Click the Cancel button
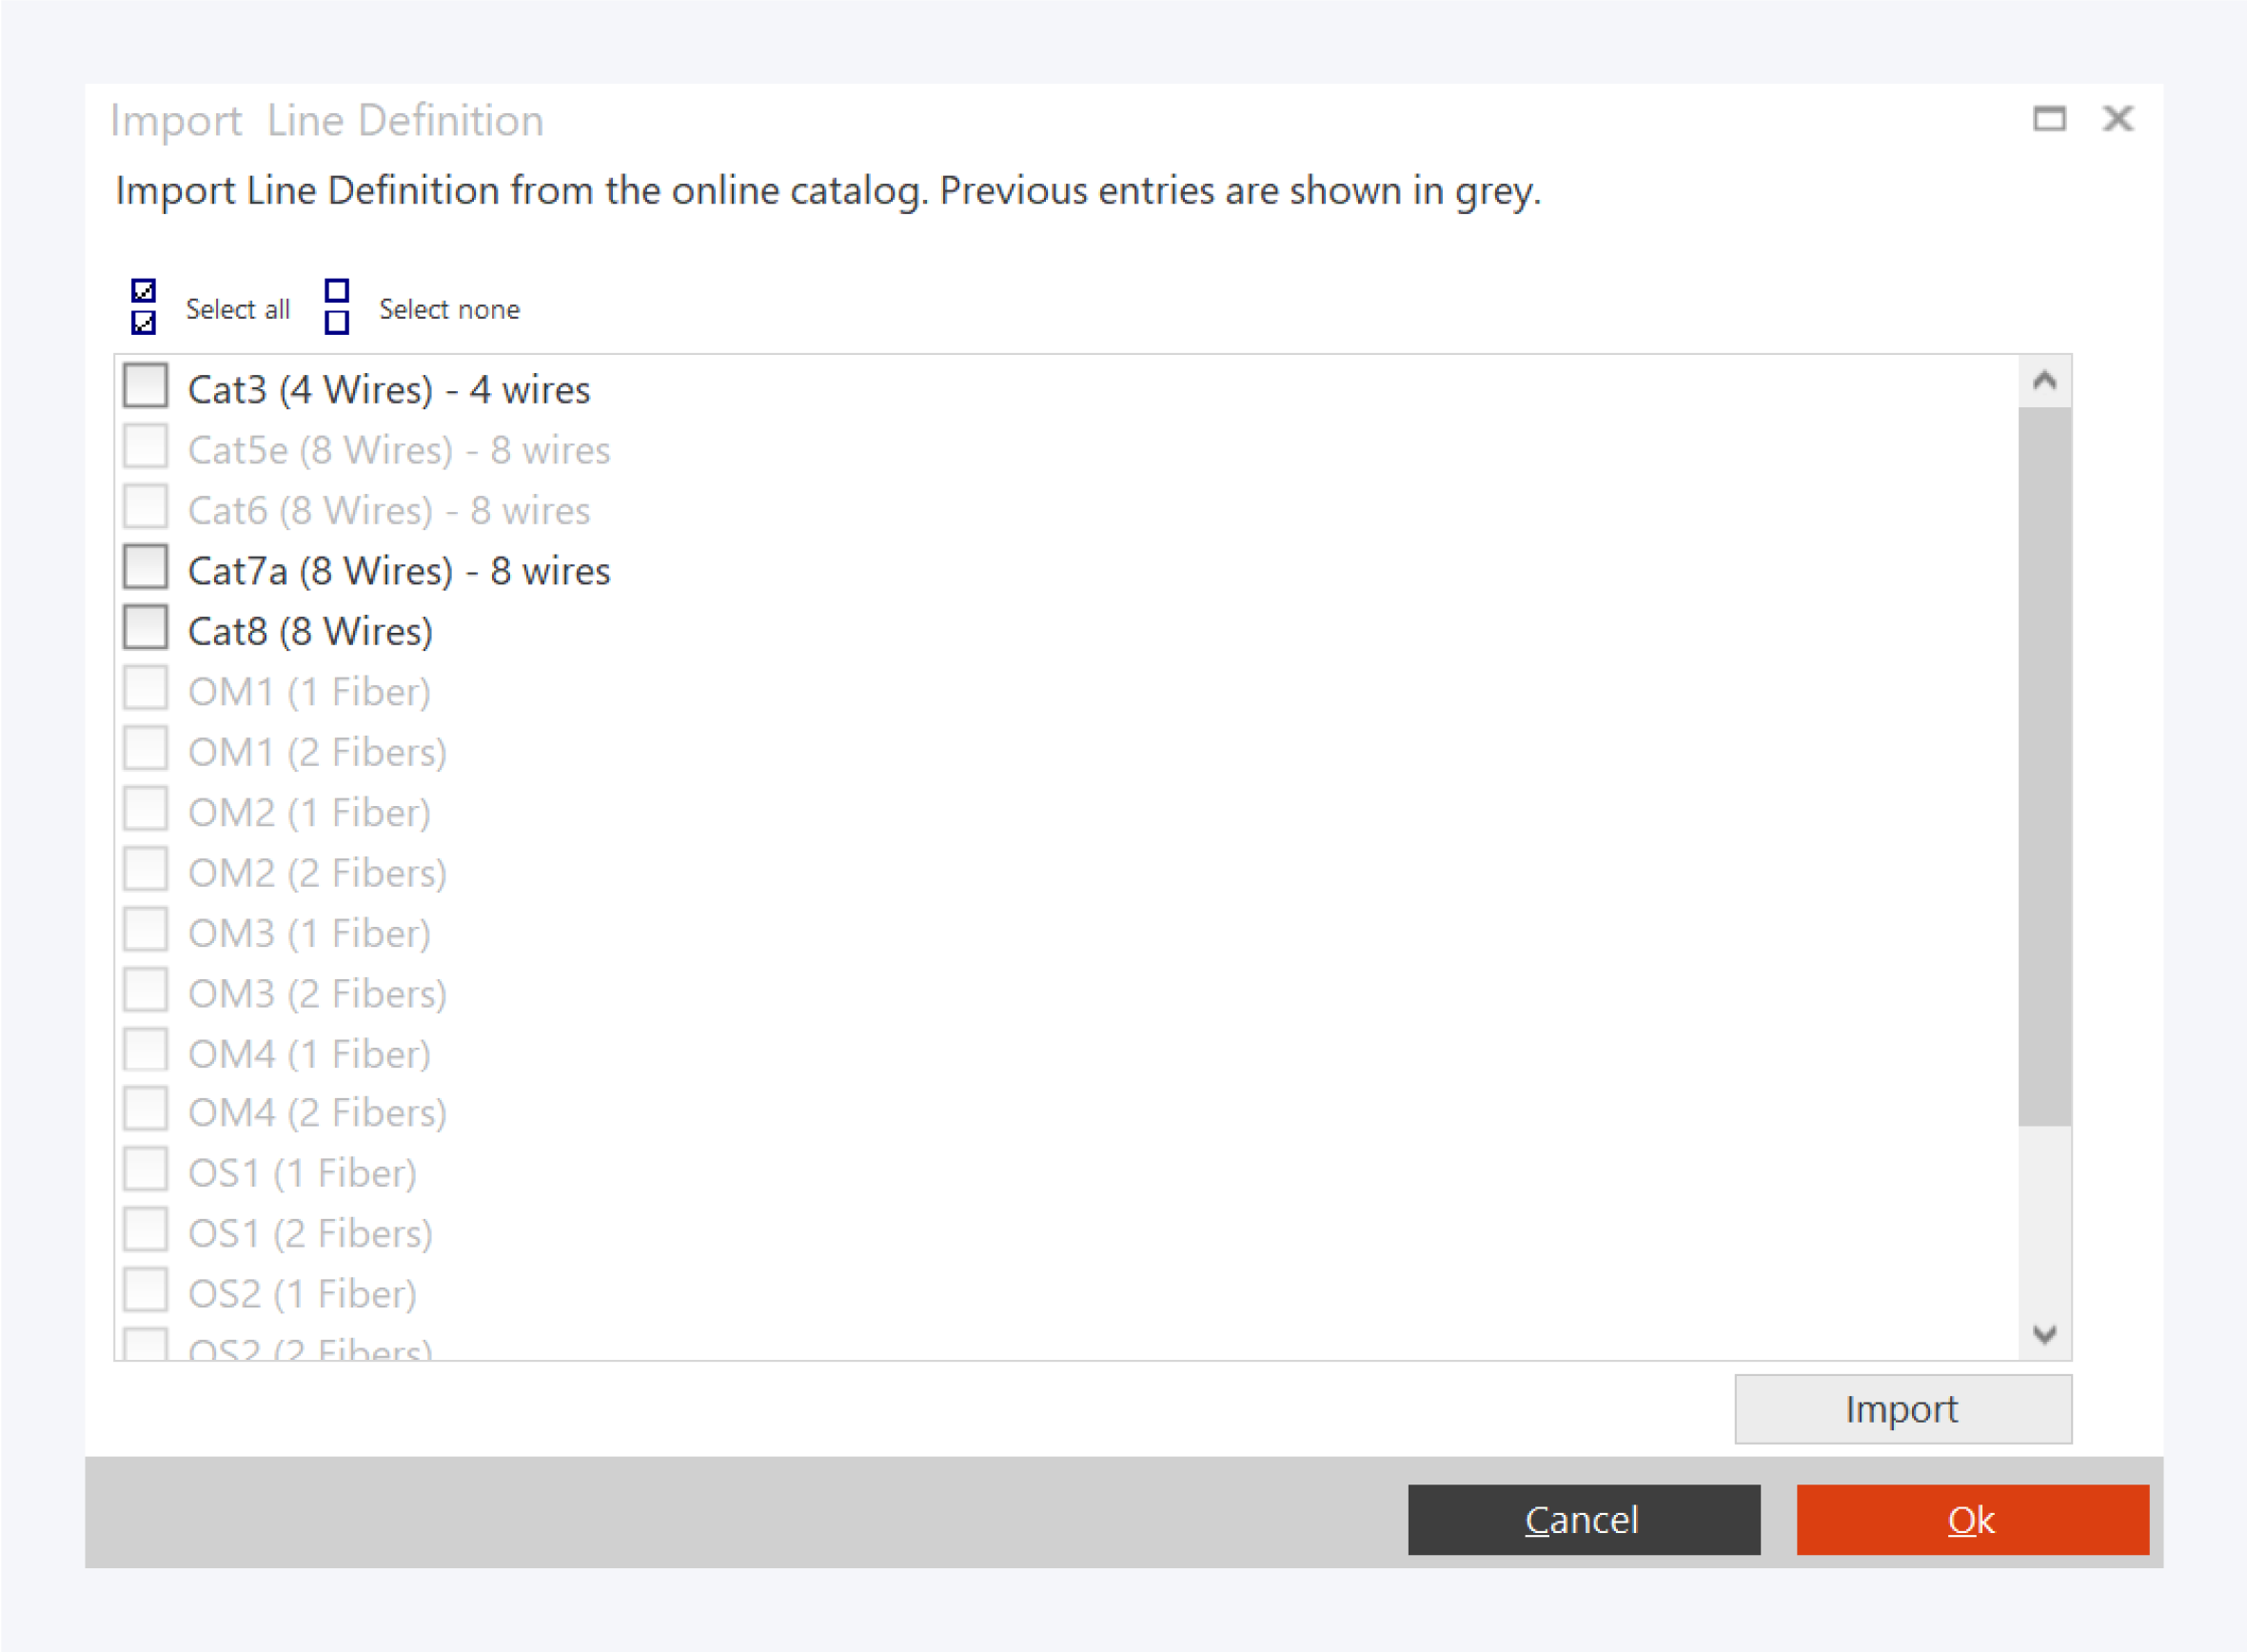2247x1652 pixels. click(x=1583, y=1519)
